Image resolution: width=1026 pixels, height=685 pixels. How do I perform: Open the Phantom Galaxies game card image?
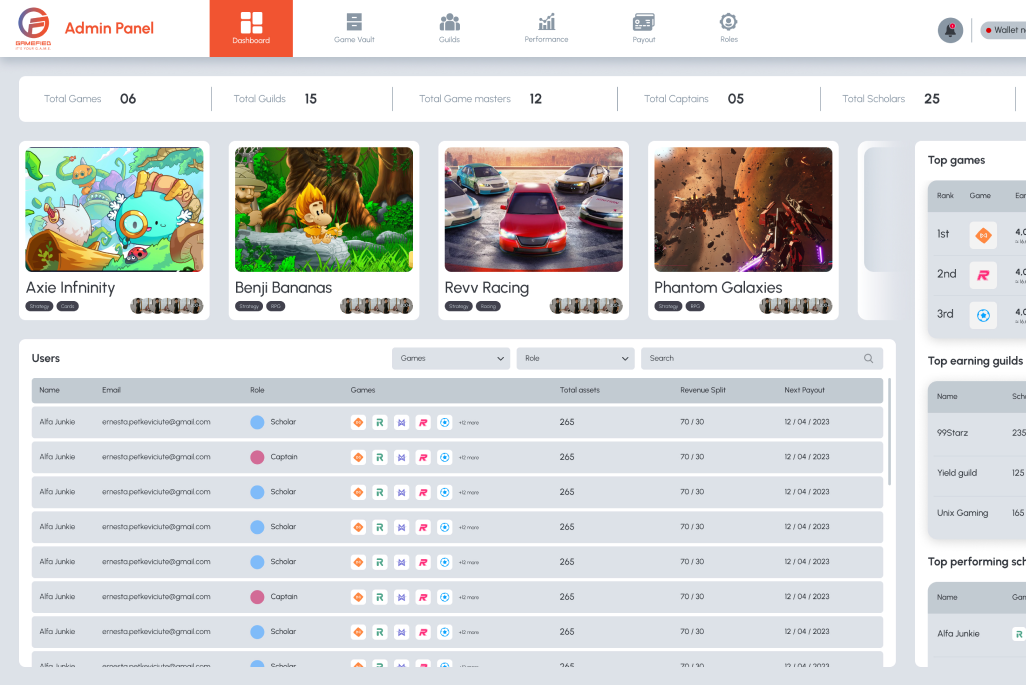pyautogui.click(x=743, y=209)
